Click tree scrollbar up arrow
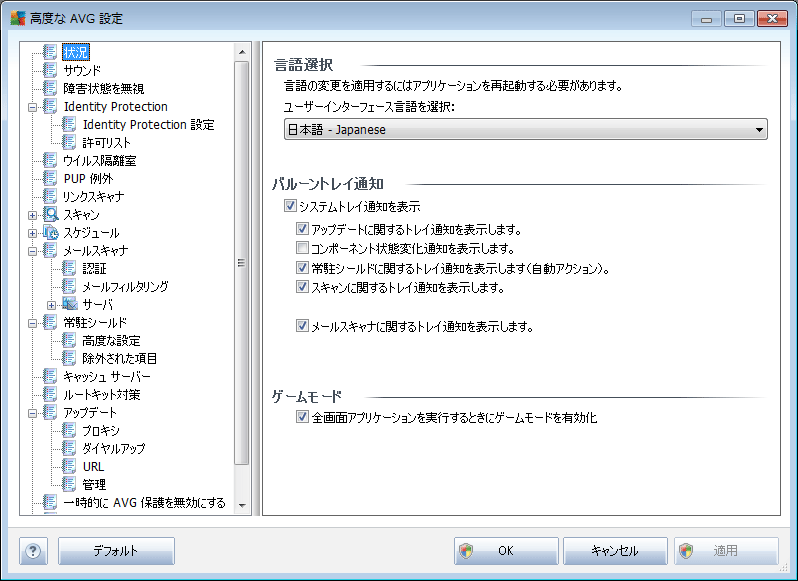The image size is (798, 581). click(x=242, y=52)
